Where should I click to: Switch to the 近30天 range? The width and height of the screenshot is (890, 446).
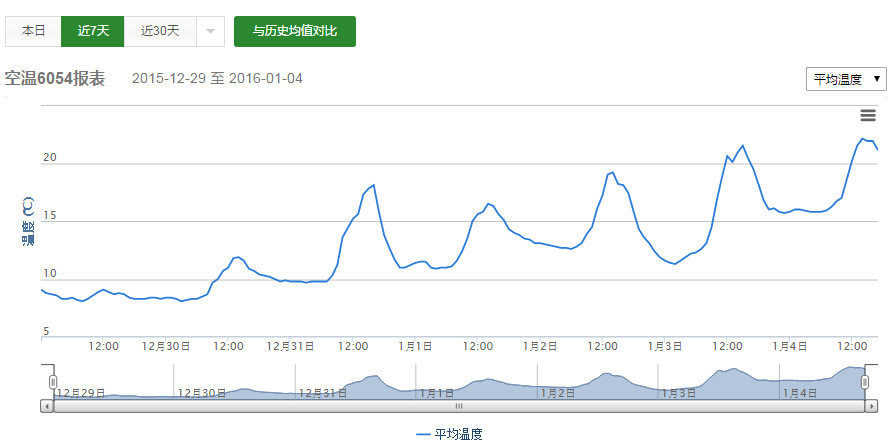pos(160,31)
